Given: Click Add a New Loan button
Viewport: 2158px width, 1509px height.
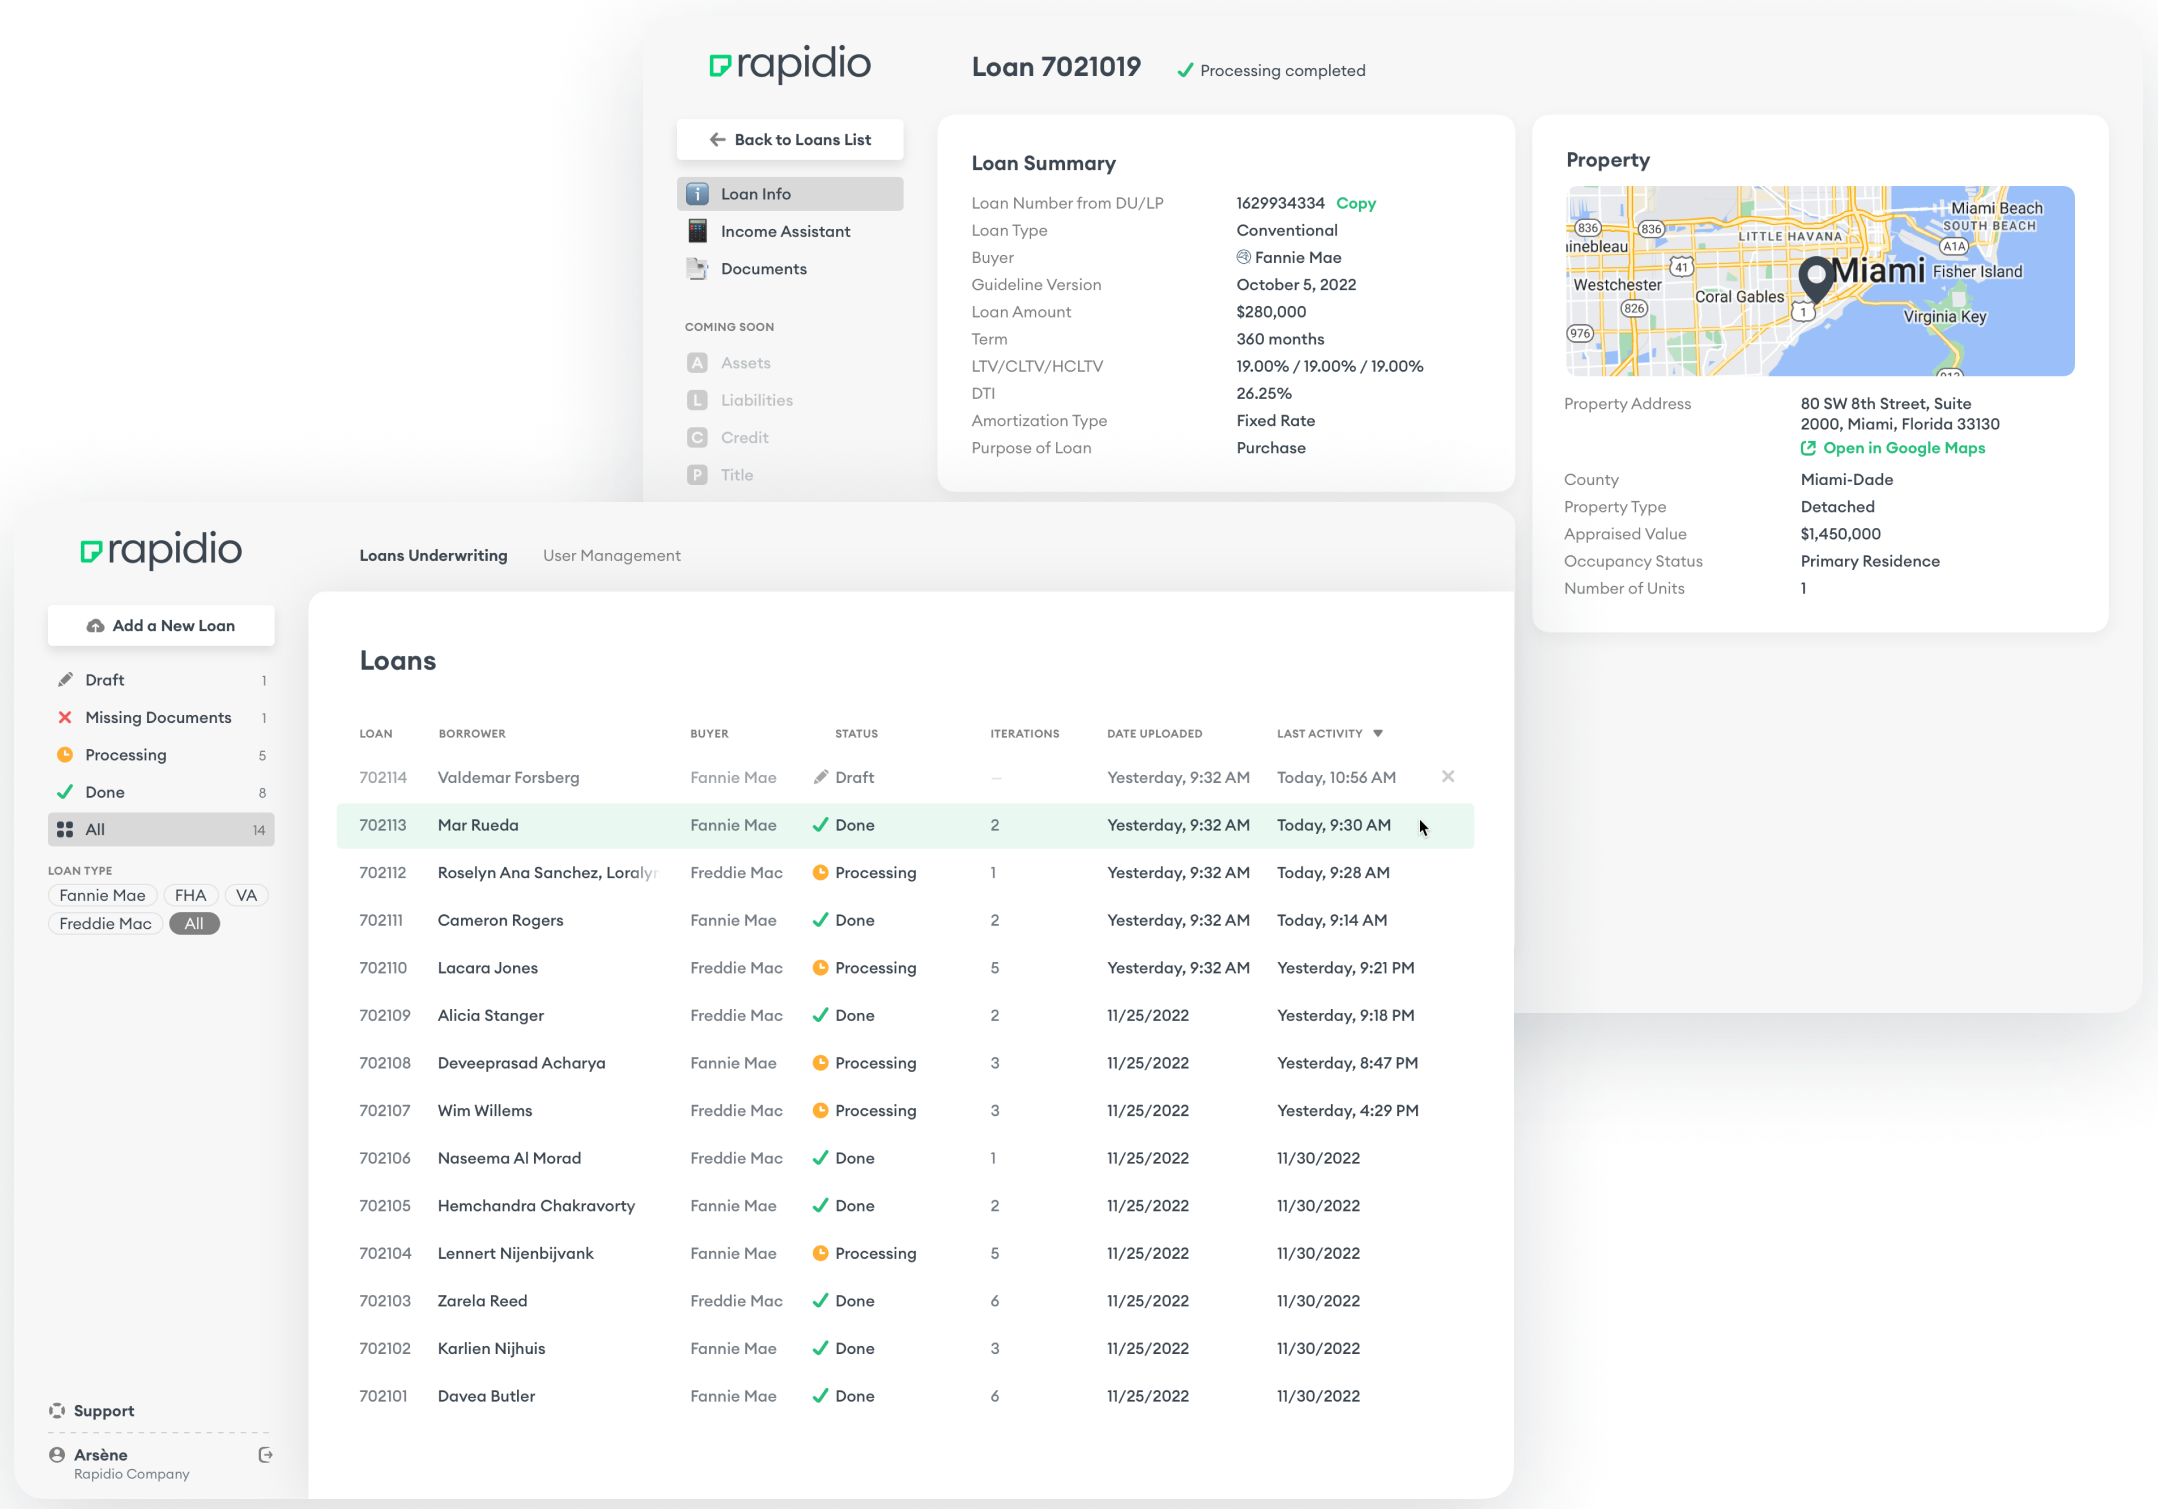Looking at the screenshot, I should pyautogui.click(x=161, y=626).
